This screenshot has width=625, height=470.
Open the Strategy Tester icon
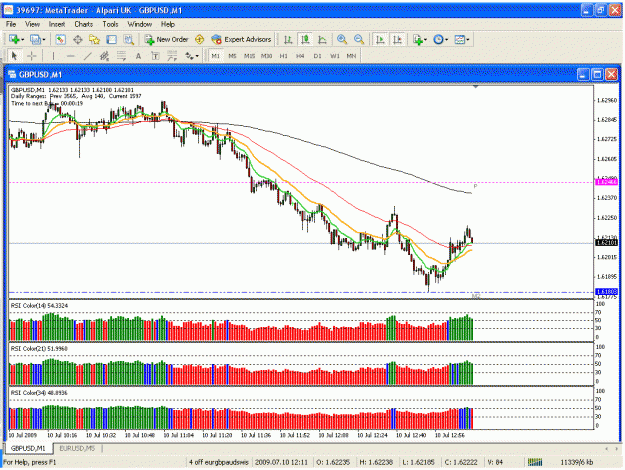click(128, 39)
